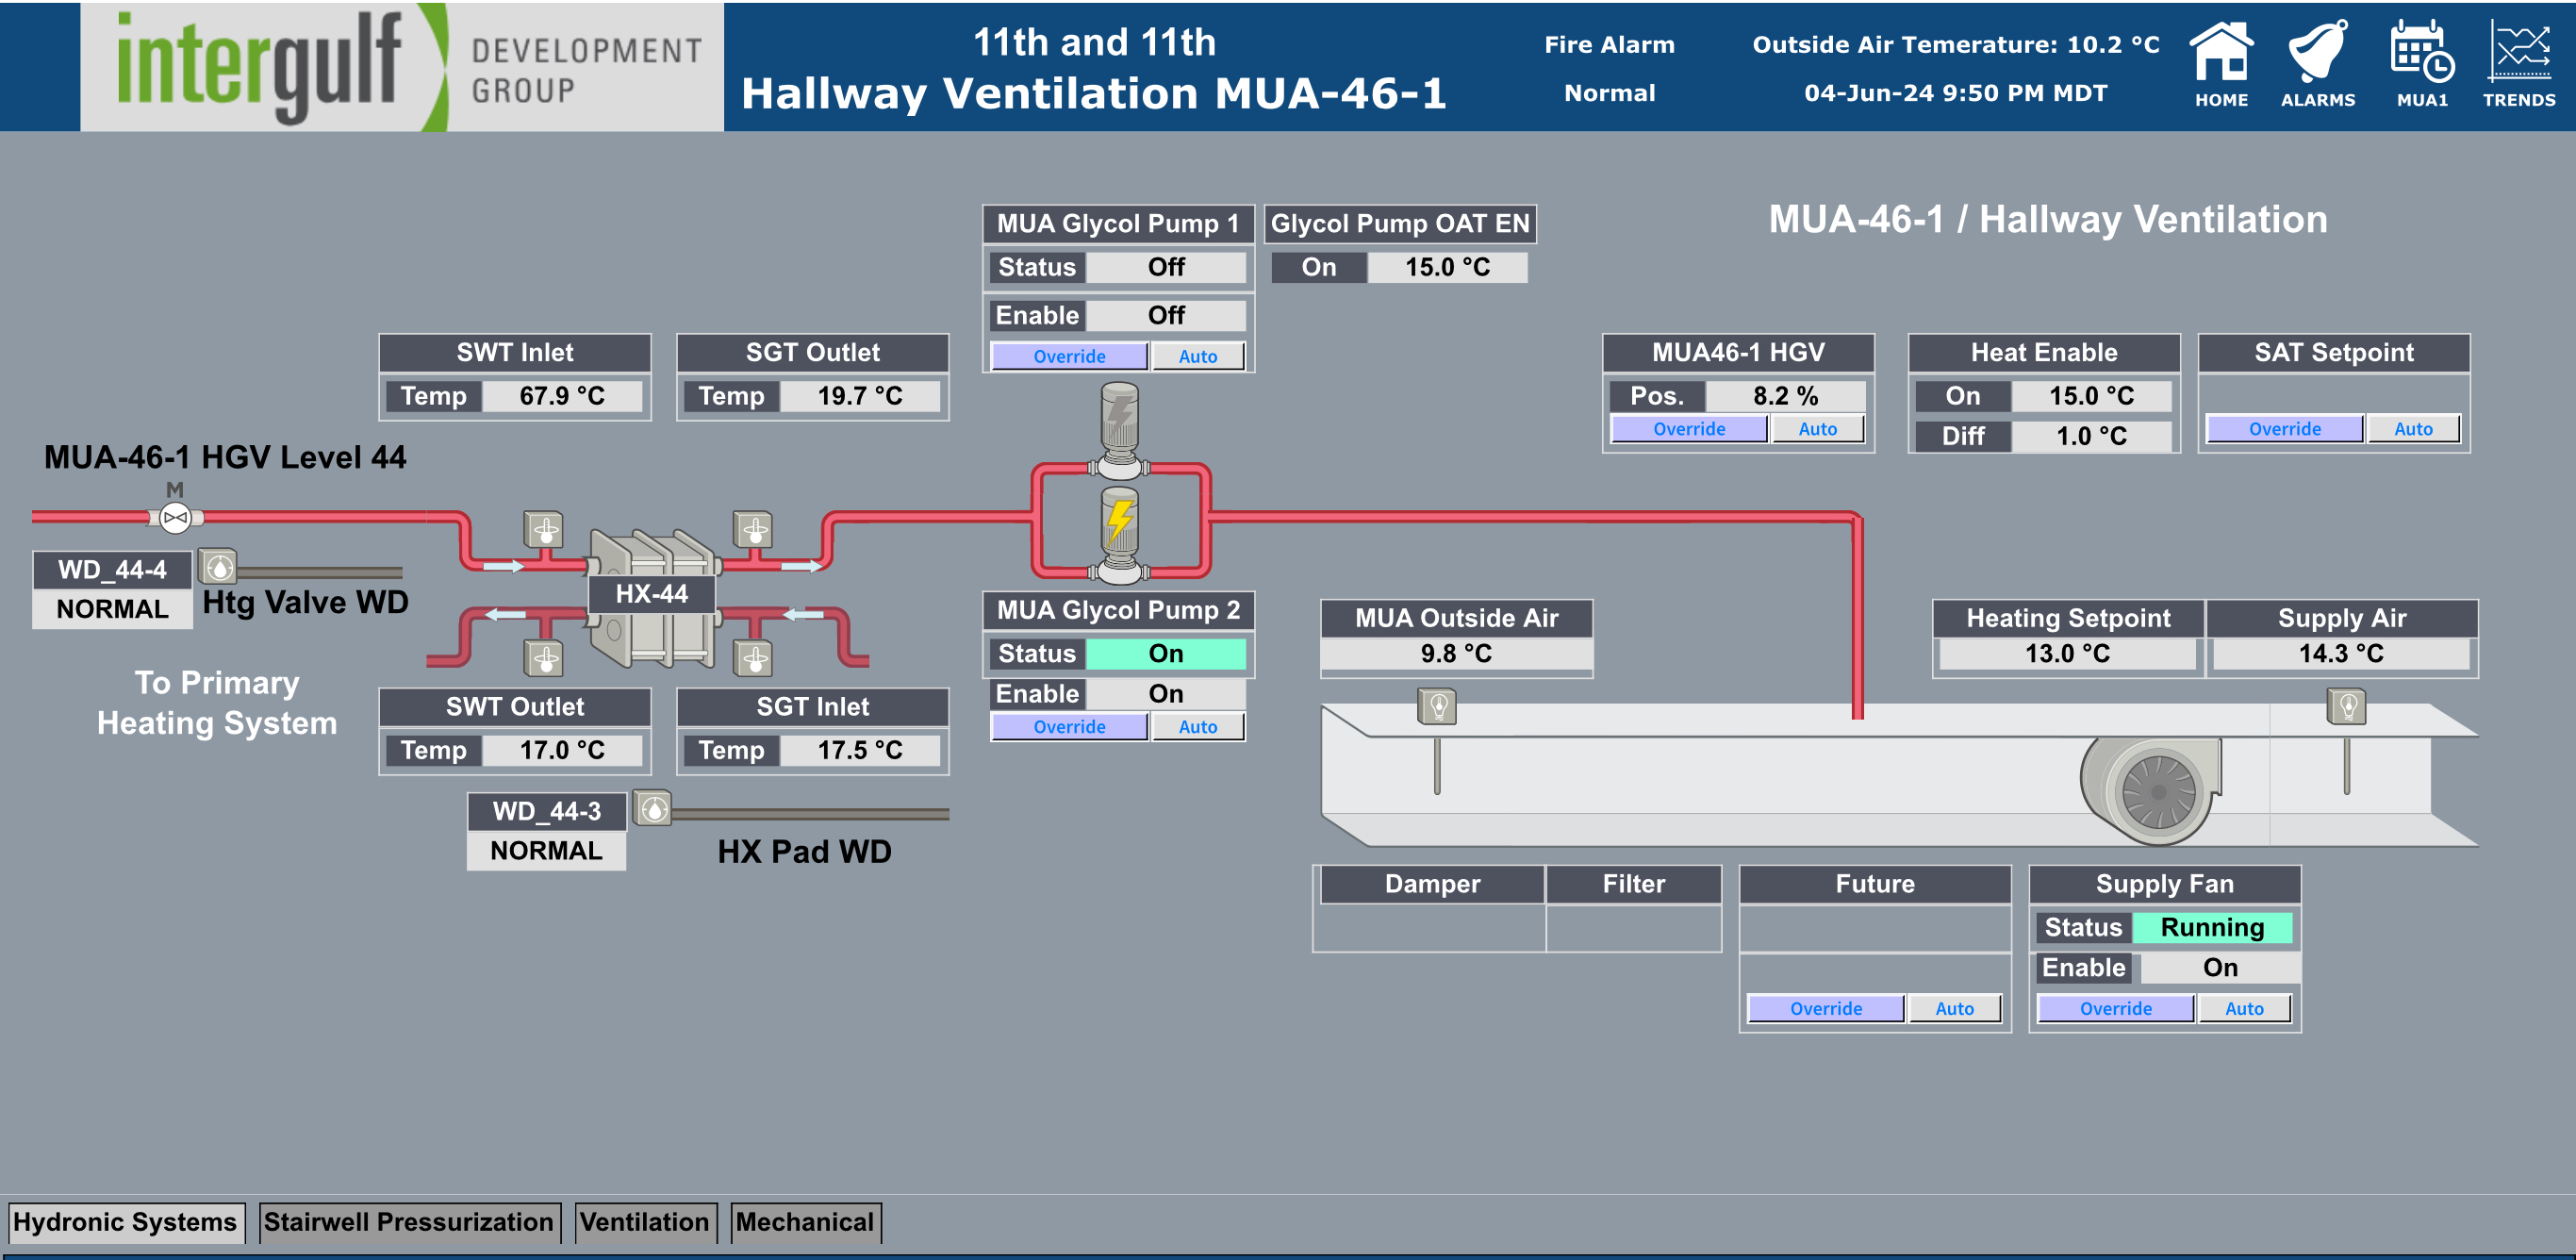Click Glycol Pump 2 Status On indicator
The height and width of the screenshot is (1260, 2576).
(1166, 654)
